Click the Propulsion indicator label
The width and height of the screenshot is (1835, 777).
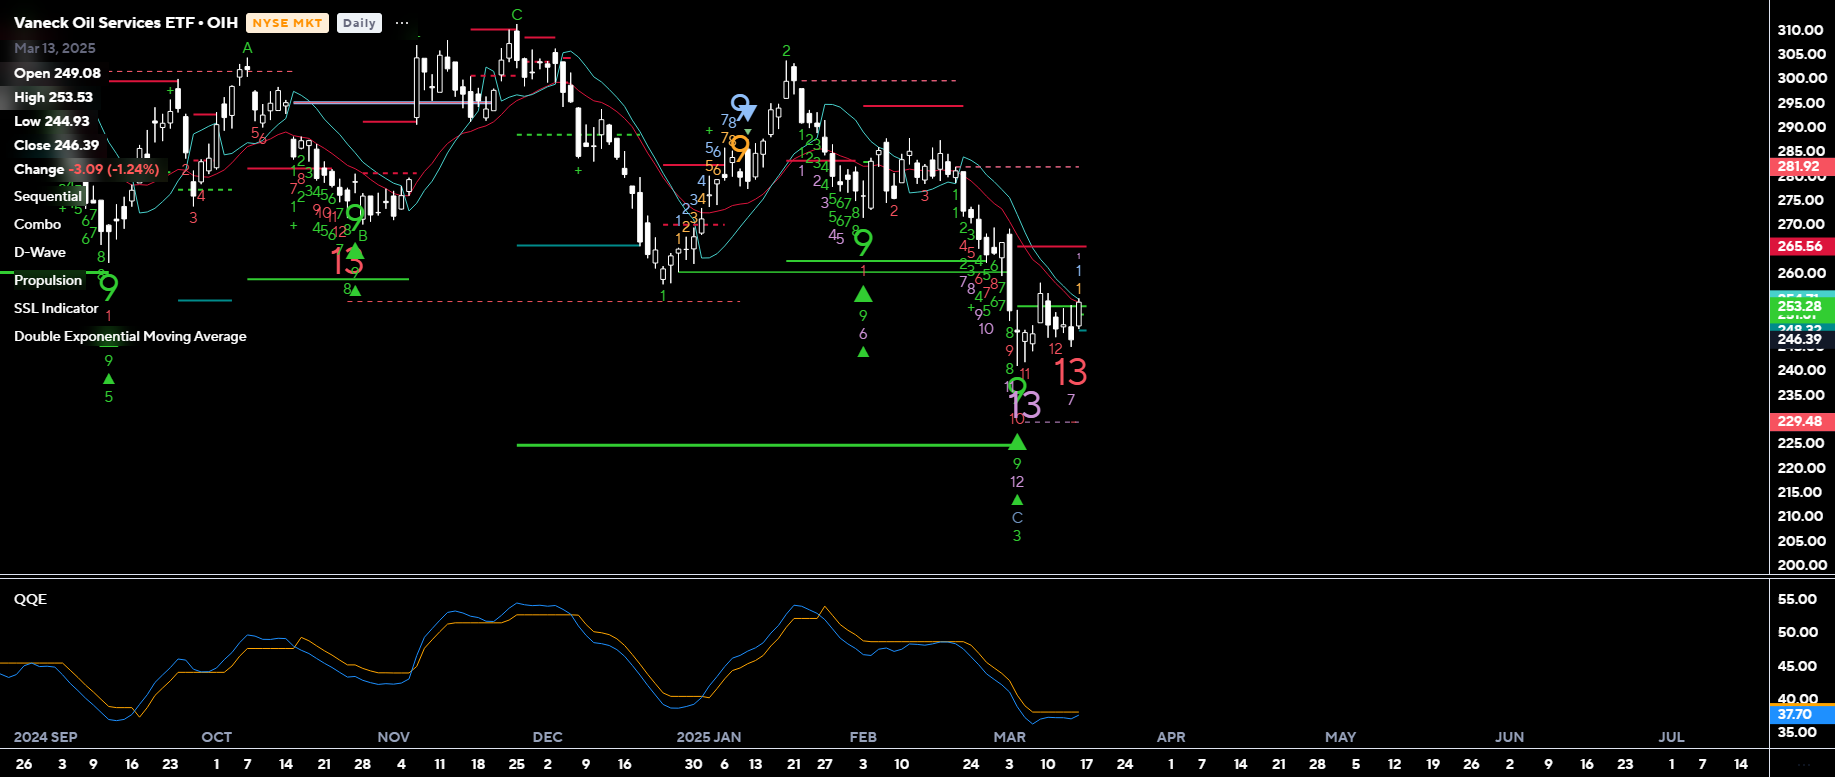pos(48,281)
